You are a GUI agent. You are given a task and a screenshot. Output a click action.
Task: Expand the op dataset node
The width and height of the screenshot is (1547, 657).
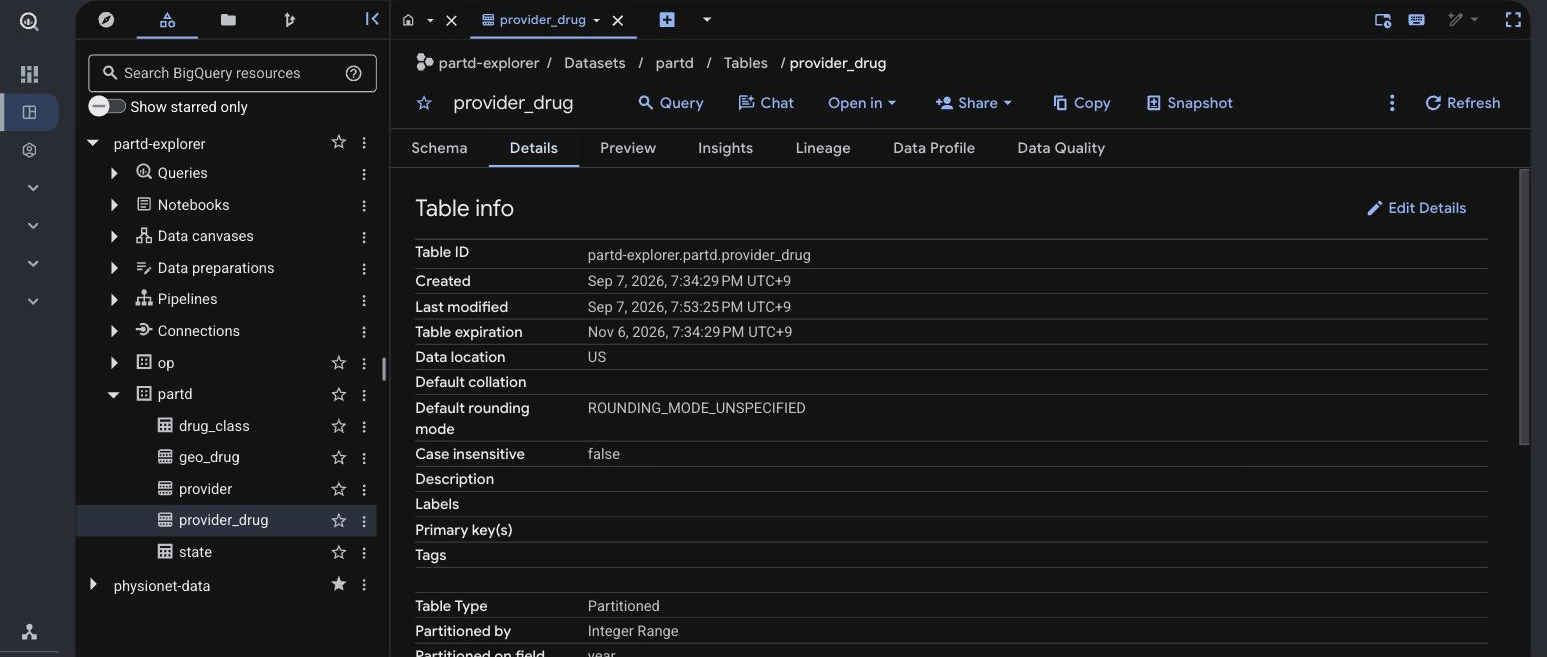pos(114,362)
